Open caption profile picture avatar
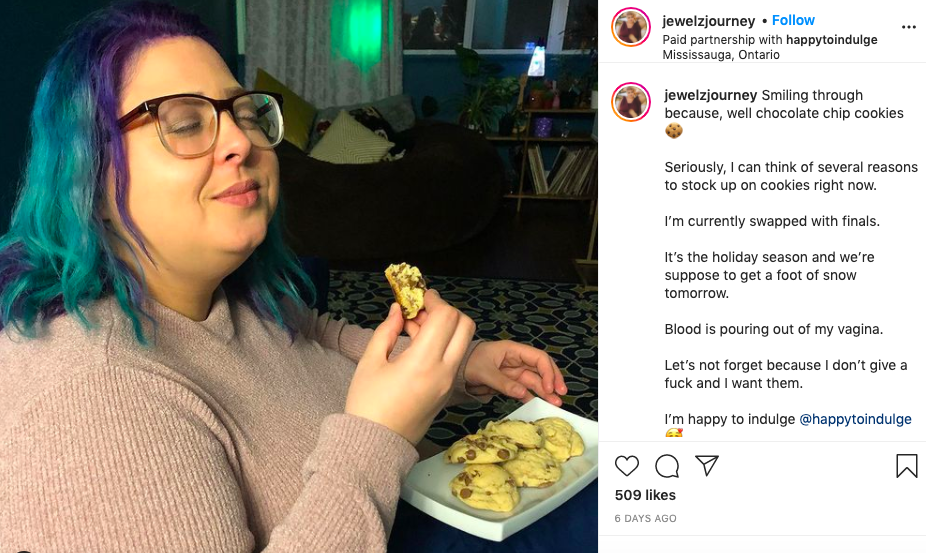 (631, 102)
